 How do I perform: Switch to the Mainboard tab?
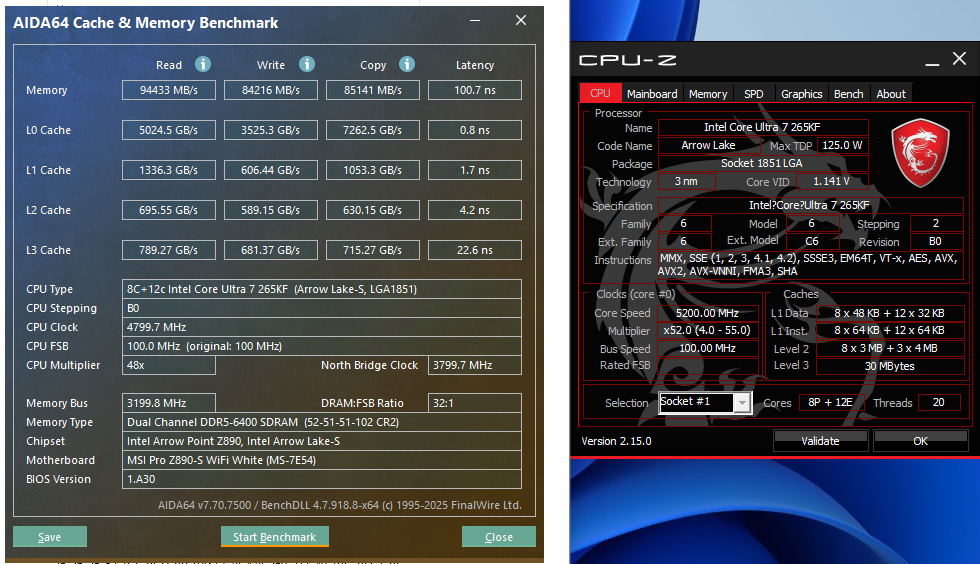pyautogui.click(x=652, y=94)
